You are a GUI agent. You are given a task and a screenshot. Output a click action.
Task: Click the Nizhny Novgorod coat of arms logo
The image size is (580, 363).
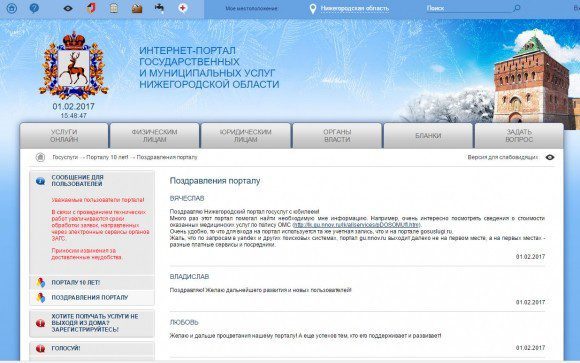click(74, 65)
